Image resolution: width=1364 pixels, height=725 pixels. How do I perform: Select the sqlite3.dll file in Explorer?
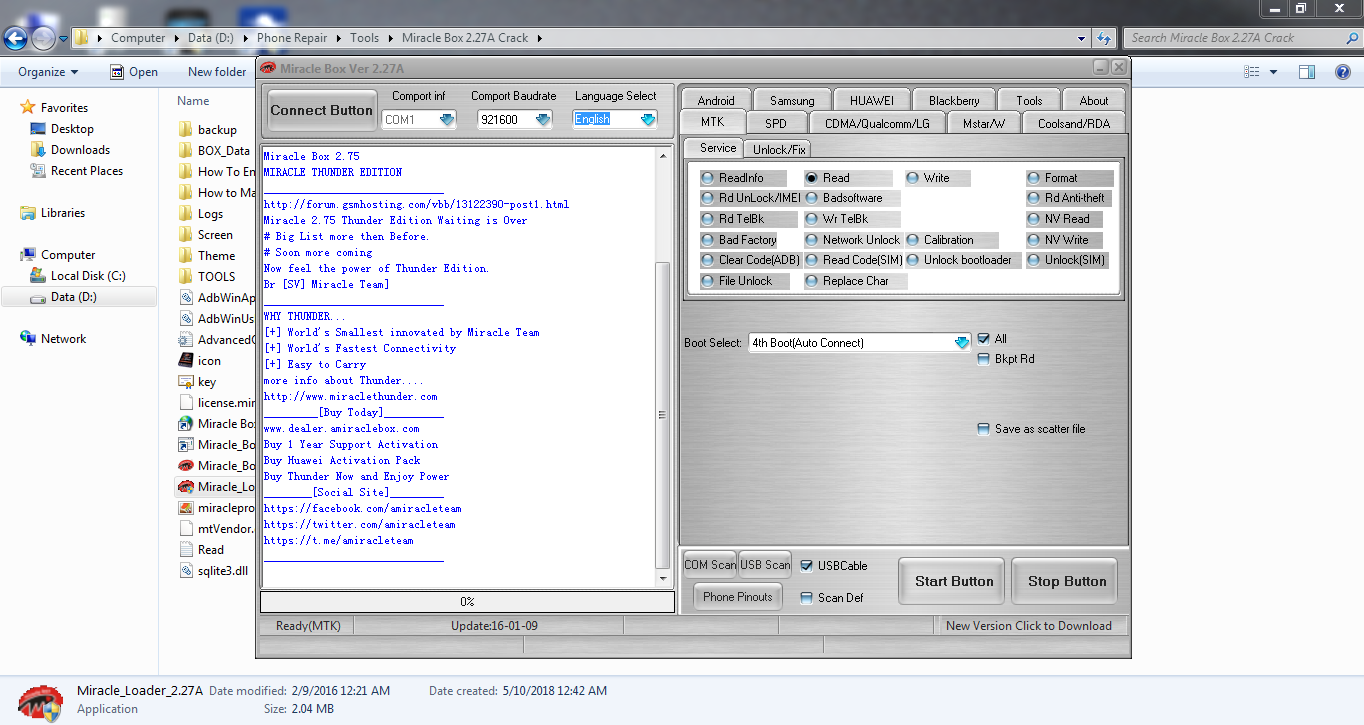pyautogui.click(x=213, y=571)
